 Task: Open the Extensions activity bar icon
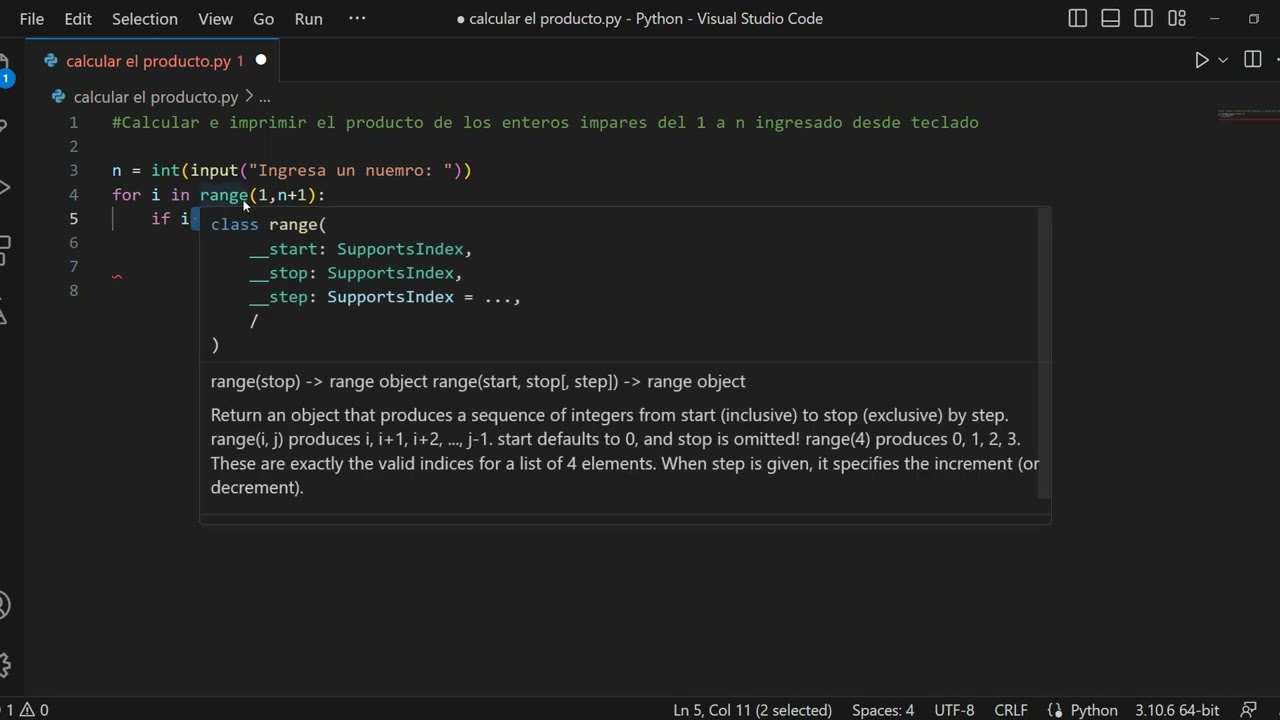(5, 250)
